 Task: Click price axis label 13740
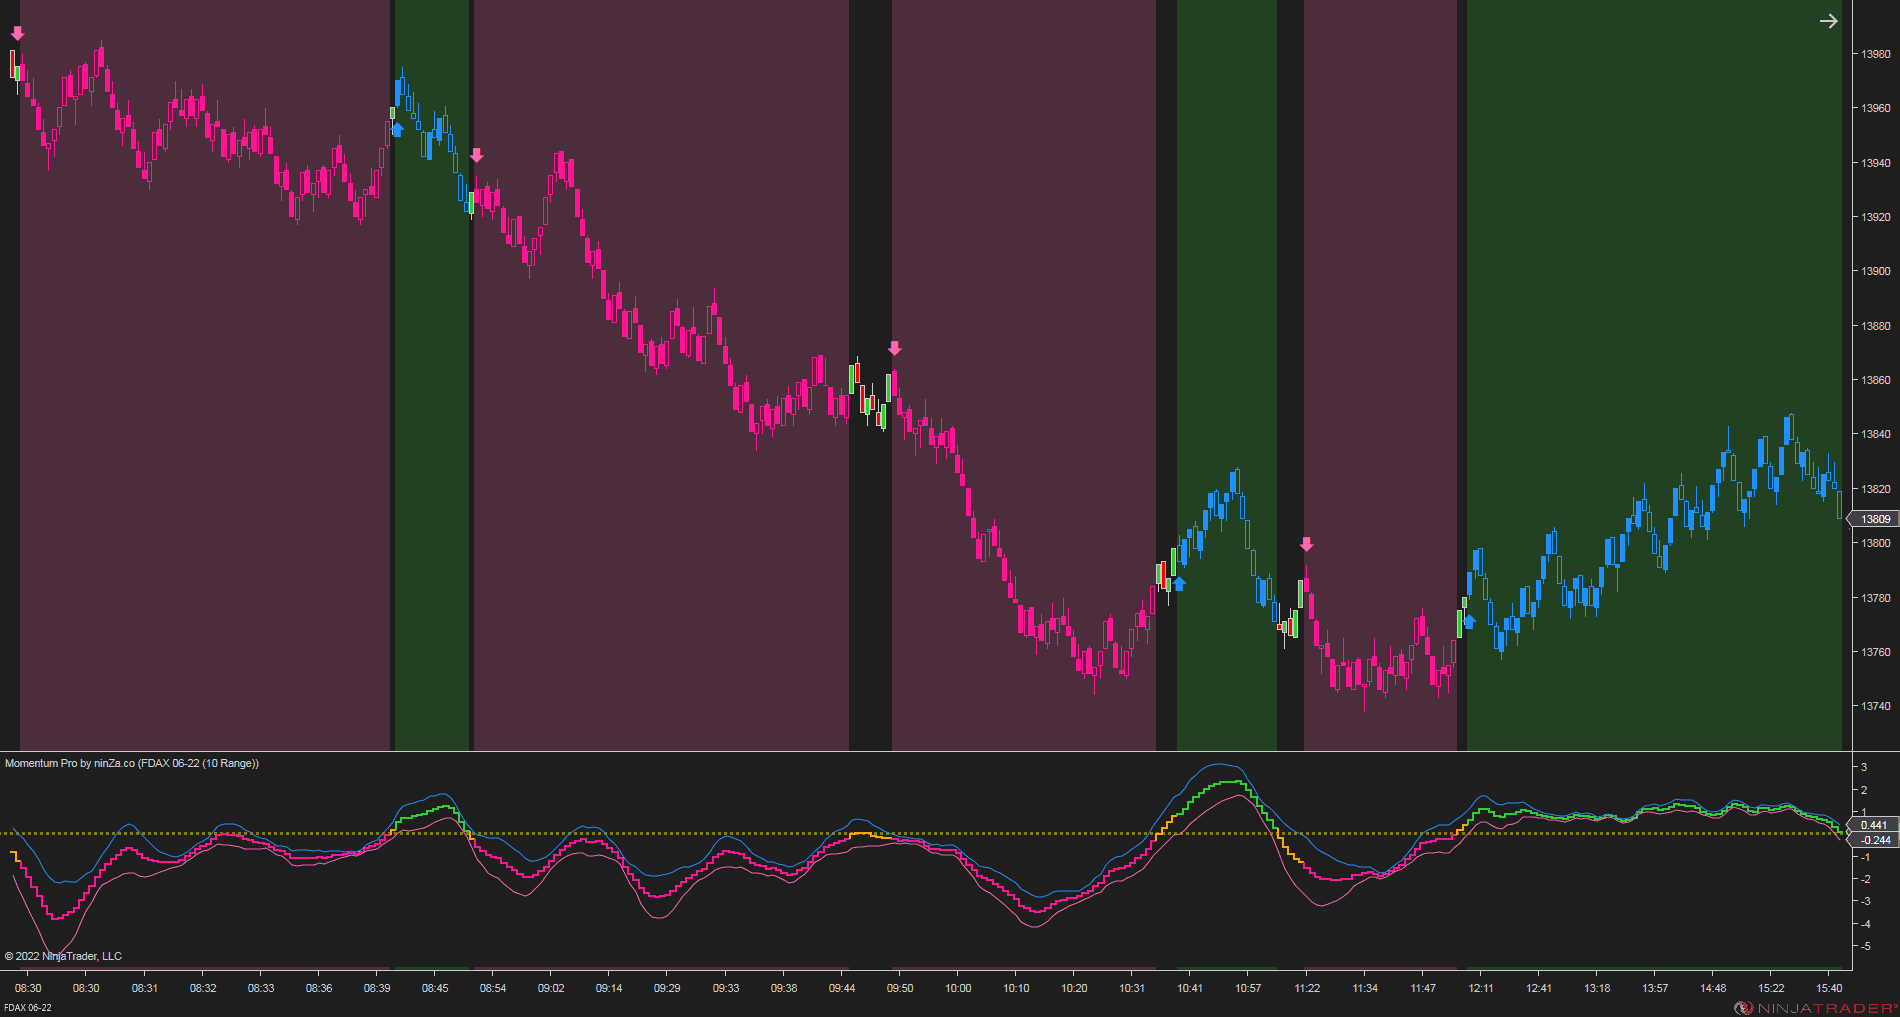pos(1876,706)
